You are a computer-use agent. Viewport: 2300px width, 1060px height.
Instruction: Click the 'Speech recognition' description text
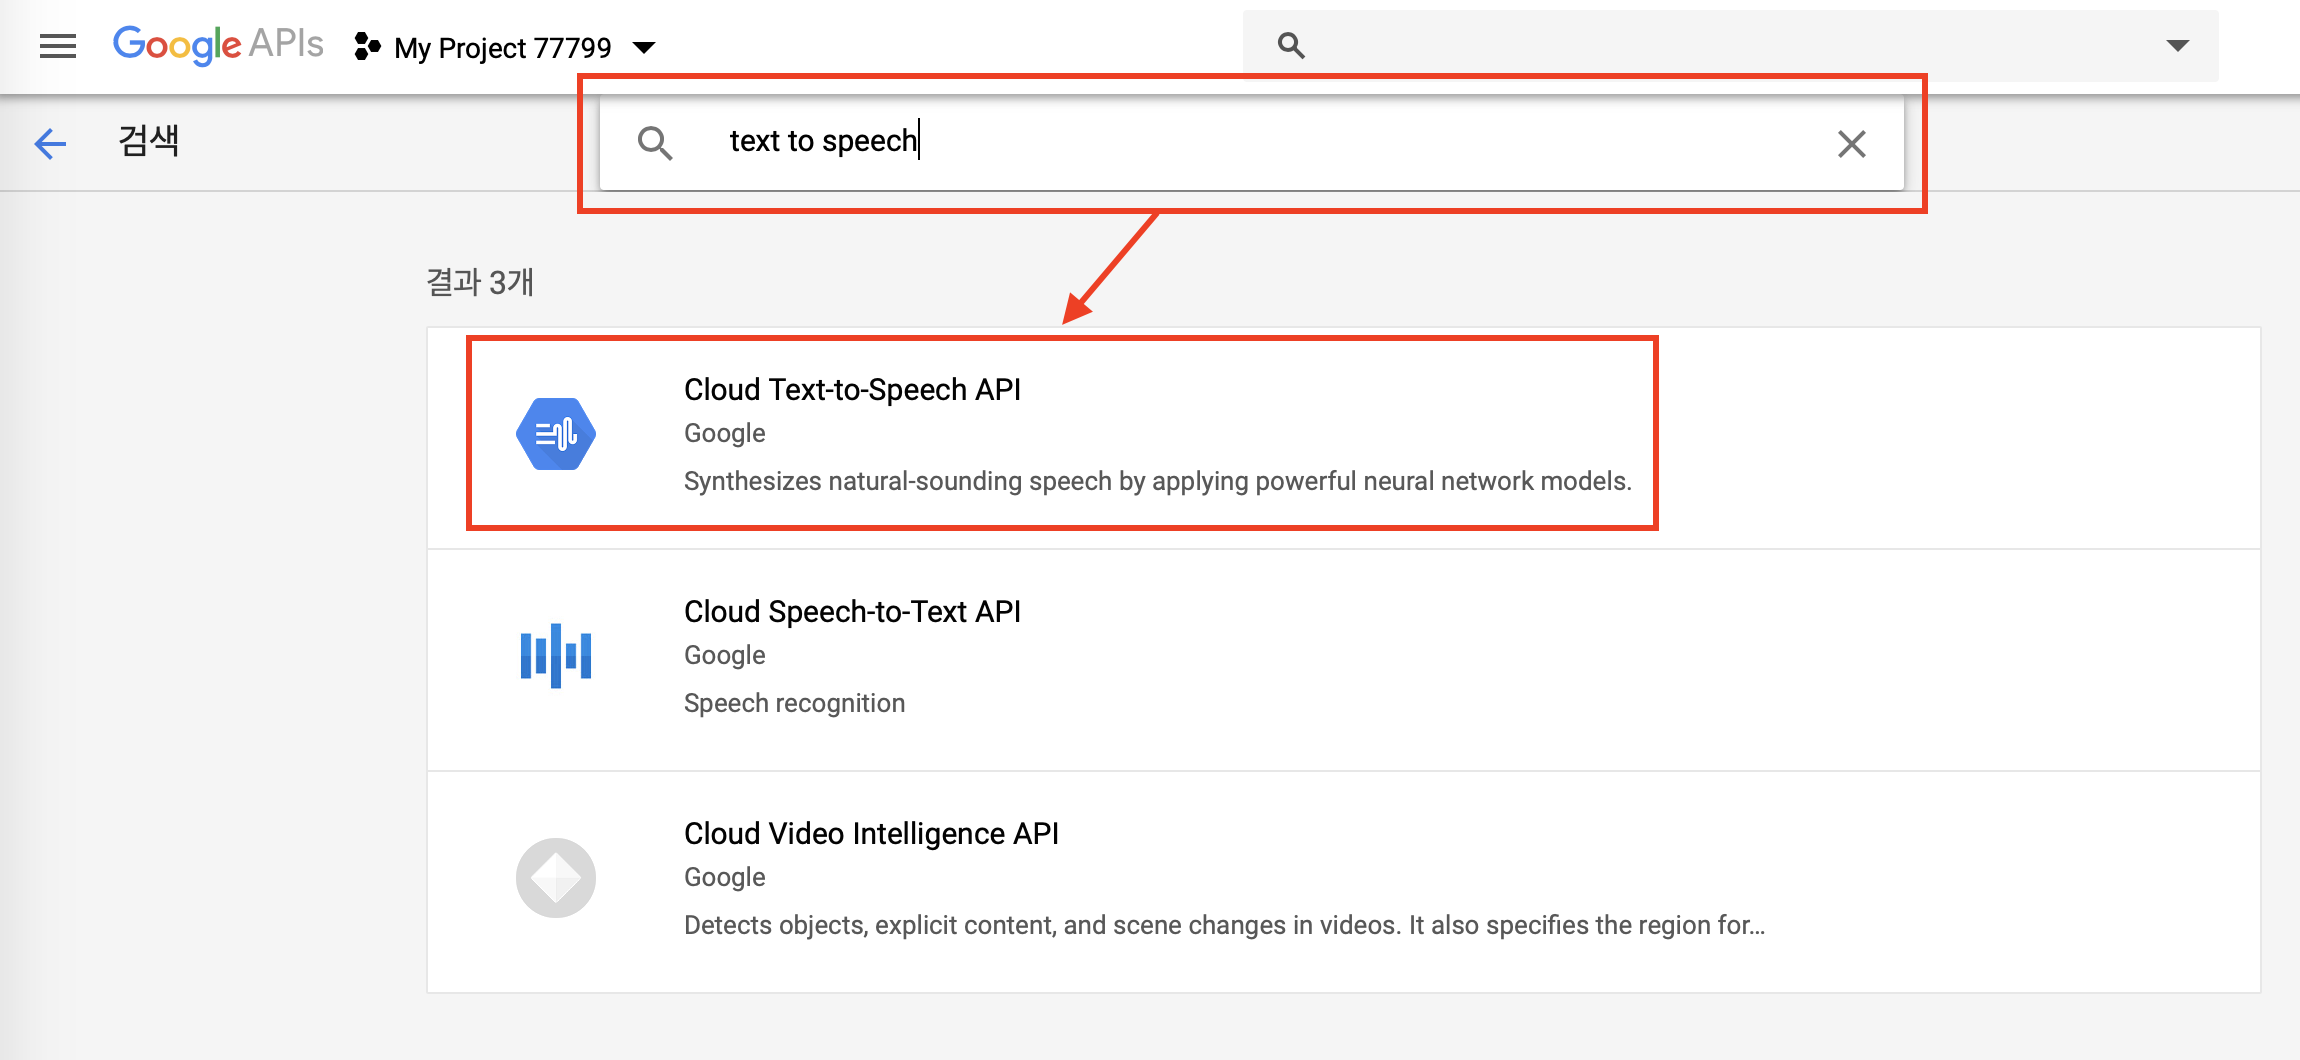coord(794,703)
